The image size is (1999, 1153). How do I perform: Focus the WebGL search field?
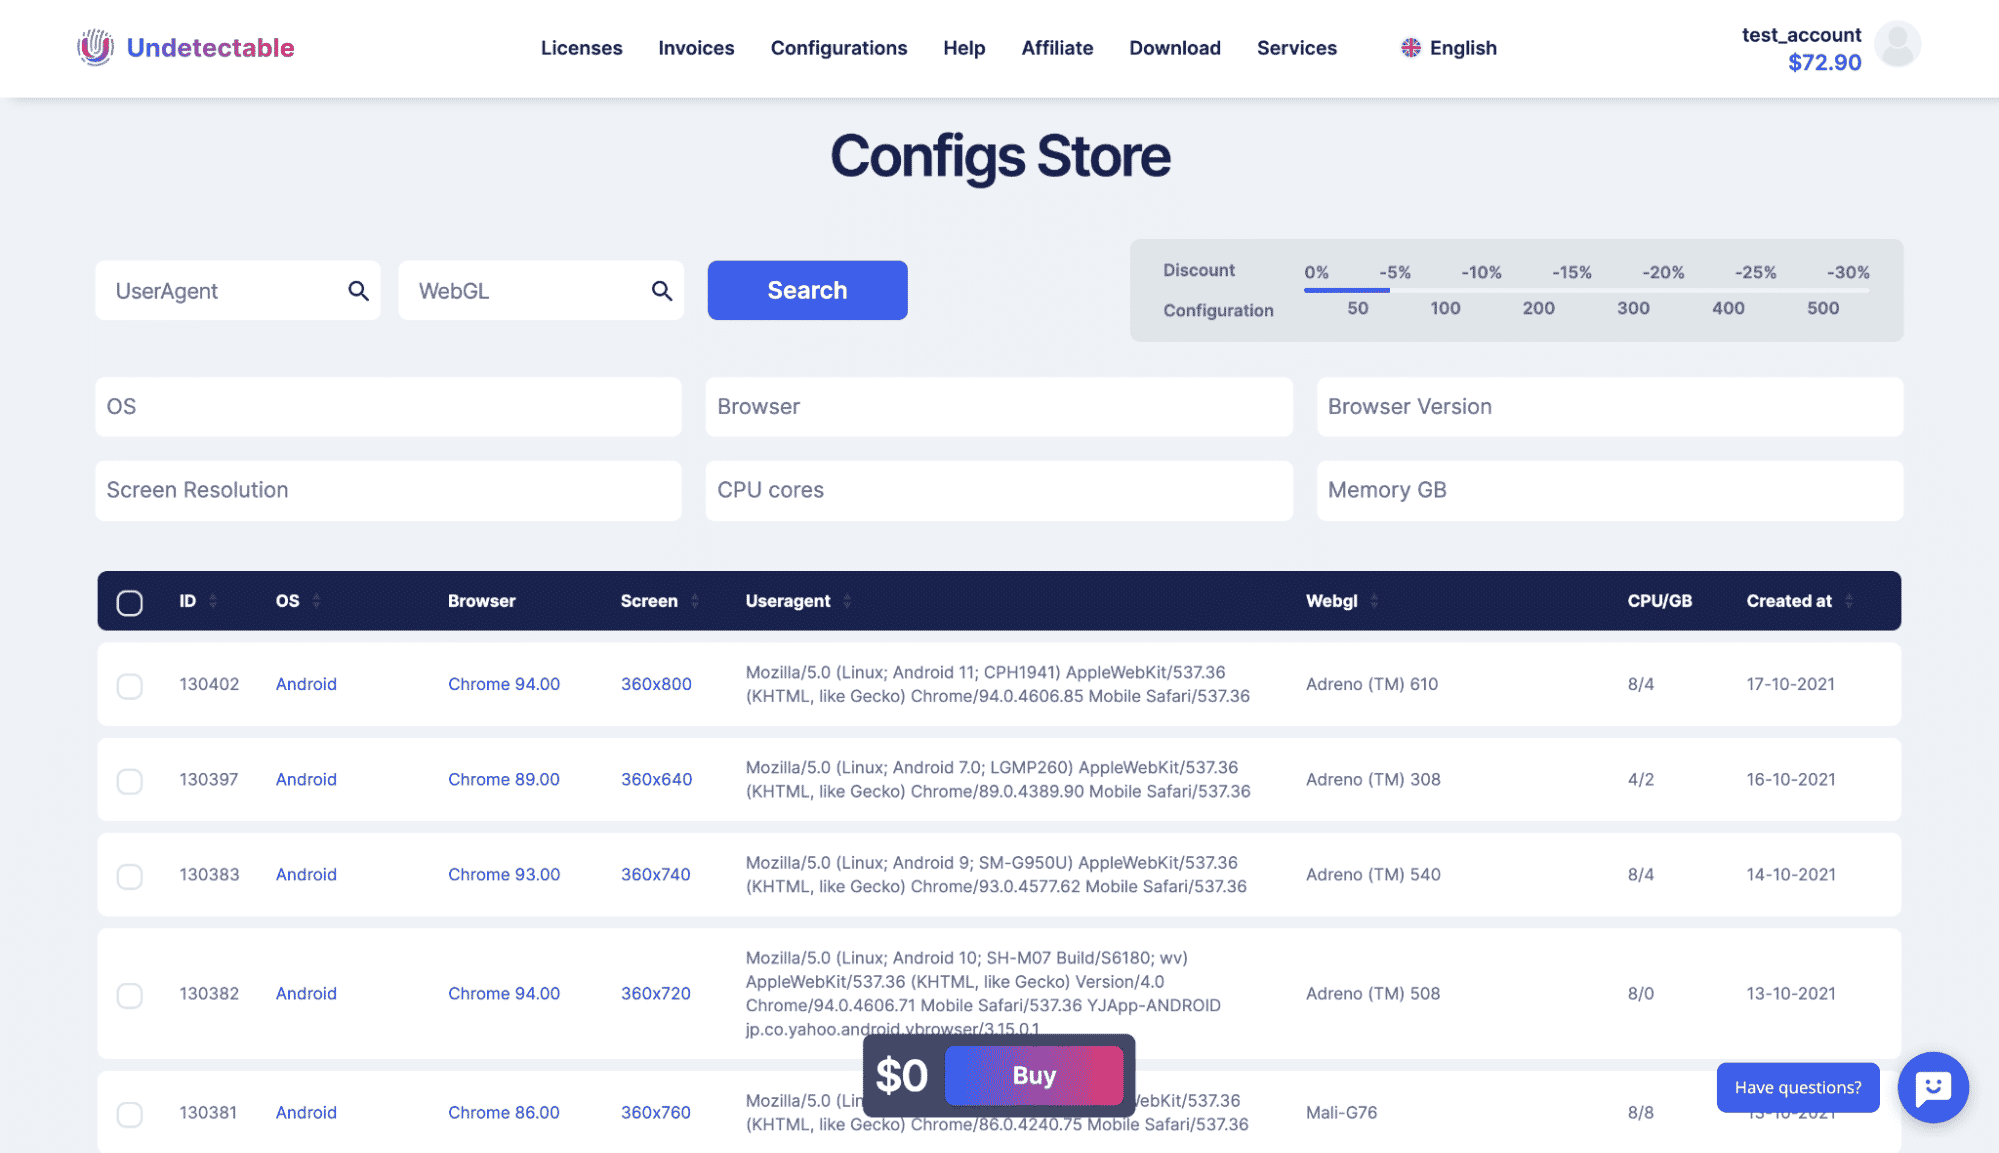click(x=541, y=291)
